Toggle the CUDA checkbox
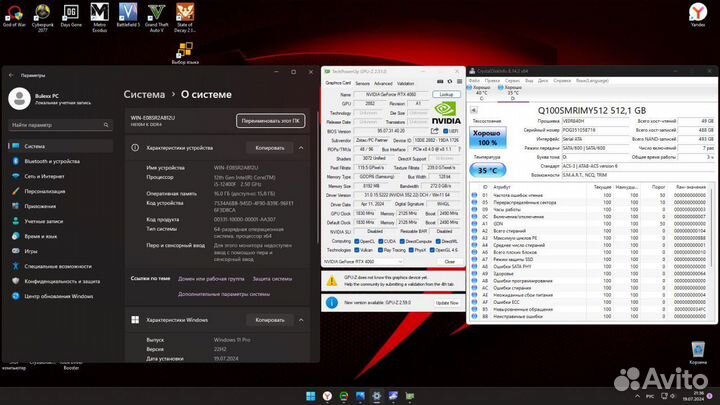This screenshot has width=720, height=405. pyautogui.click(x=380, y=241)
